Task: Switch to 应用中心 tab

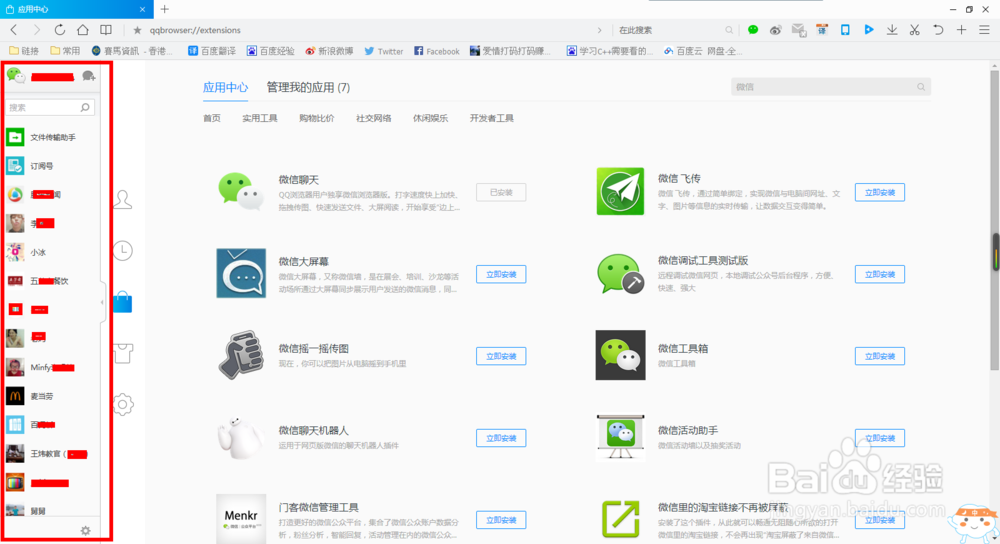Action: [225, 87]
